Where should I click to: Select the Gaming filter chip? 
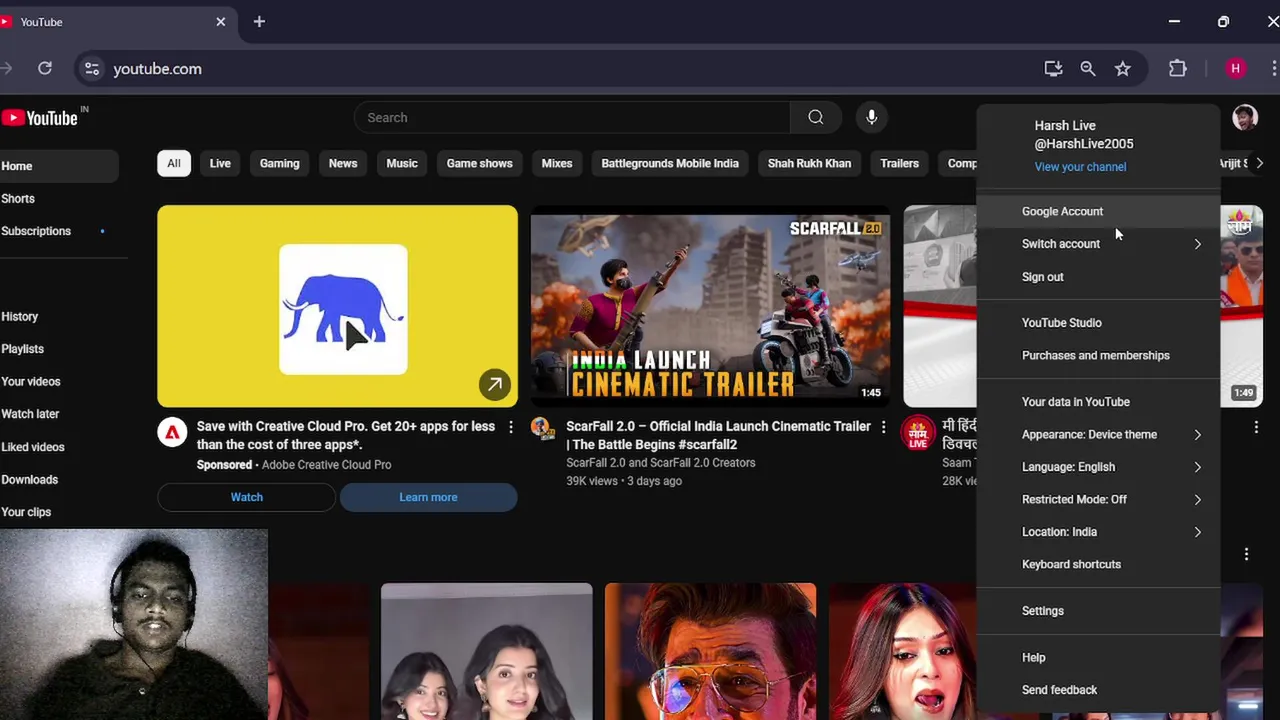pyautogui.click(x=280, y=163)
